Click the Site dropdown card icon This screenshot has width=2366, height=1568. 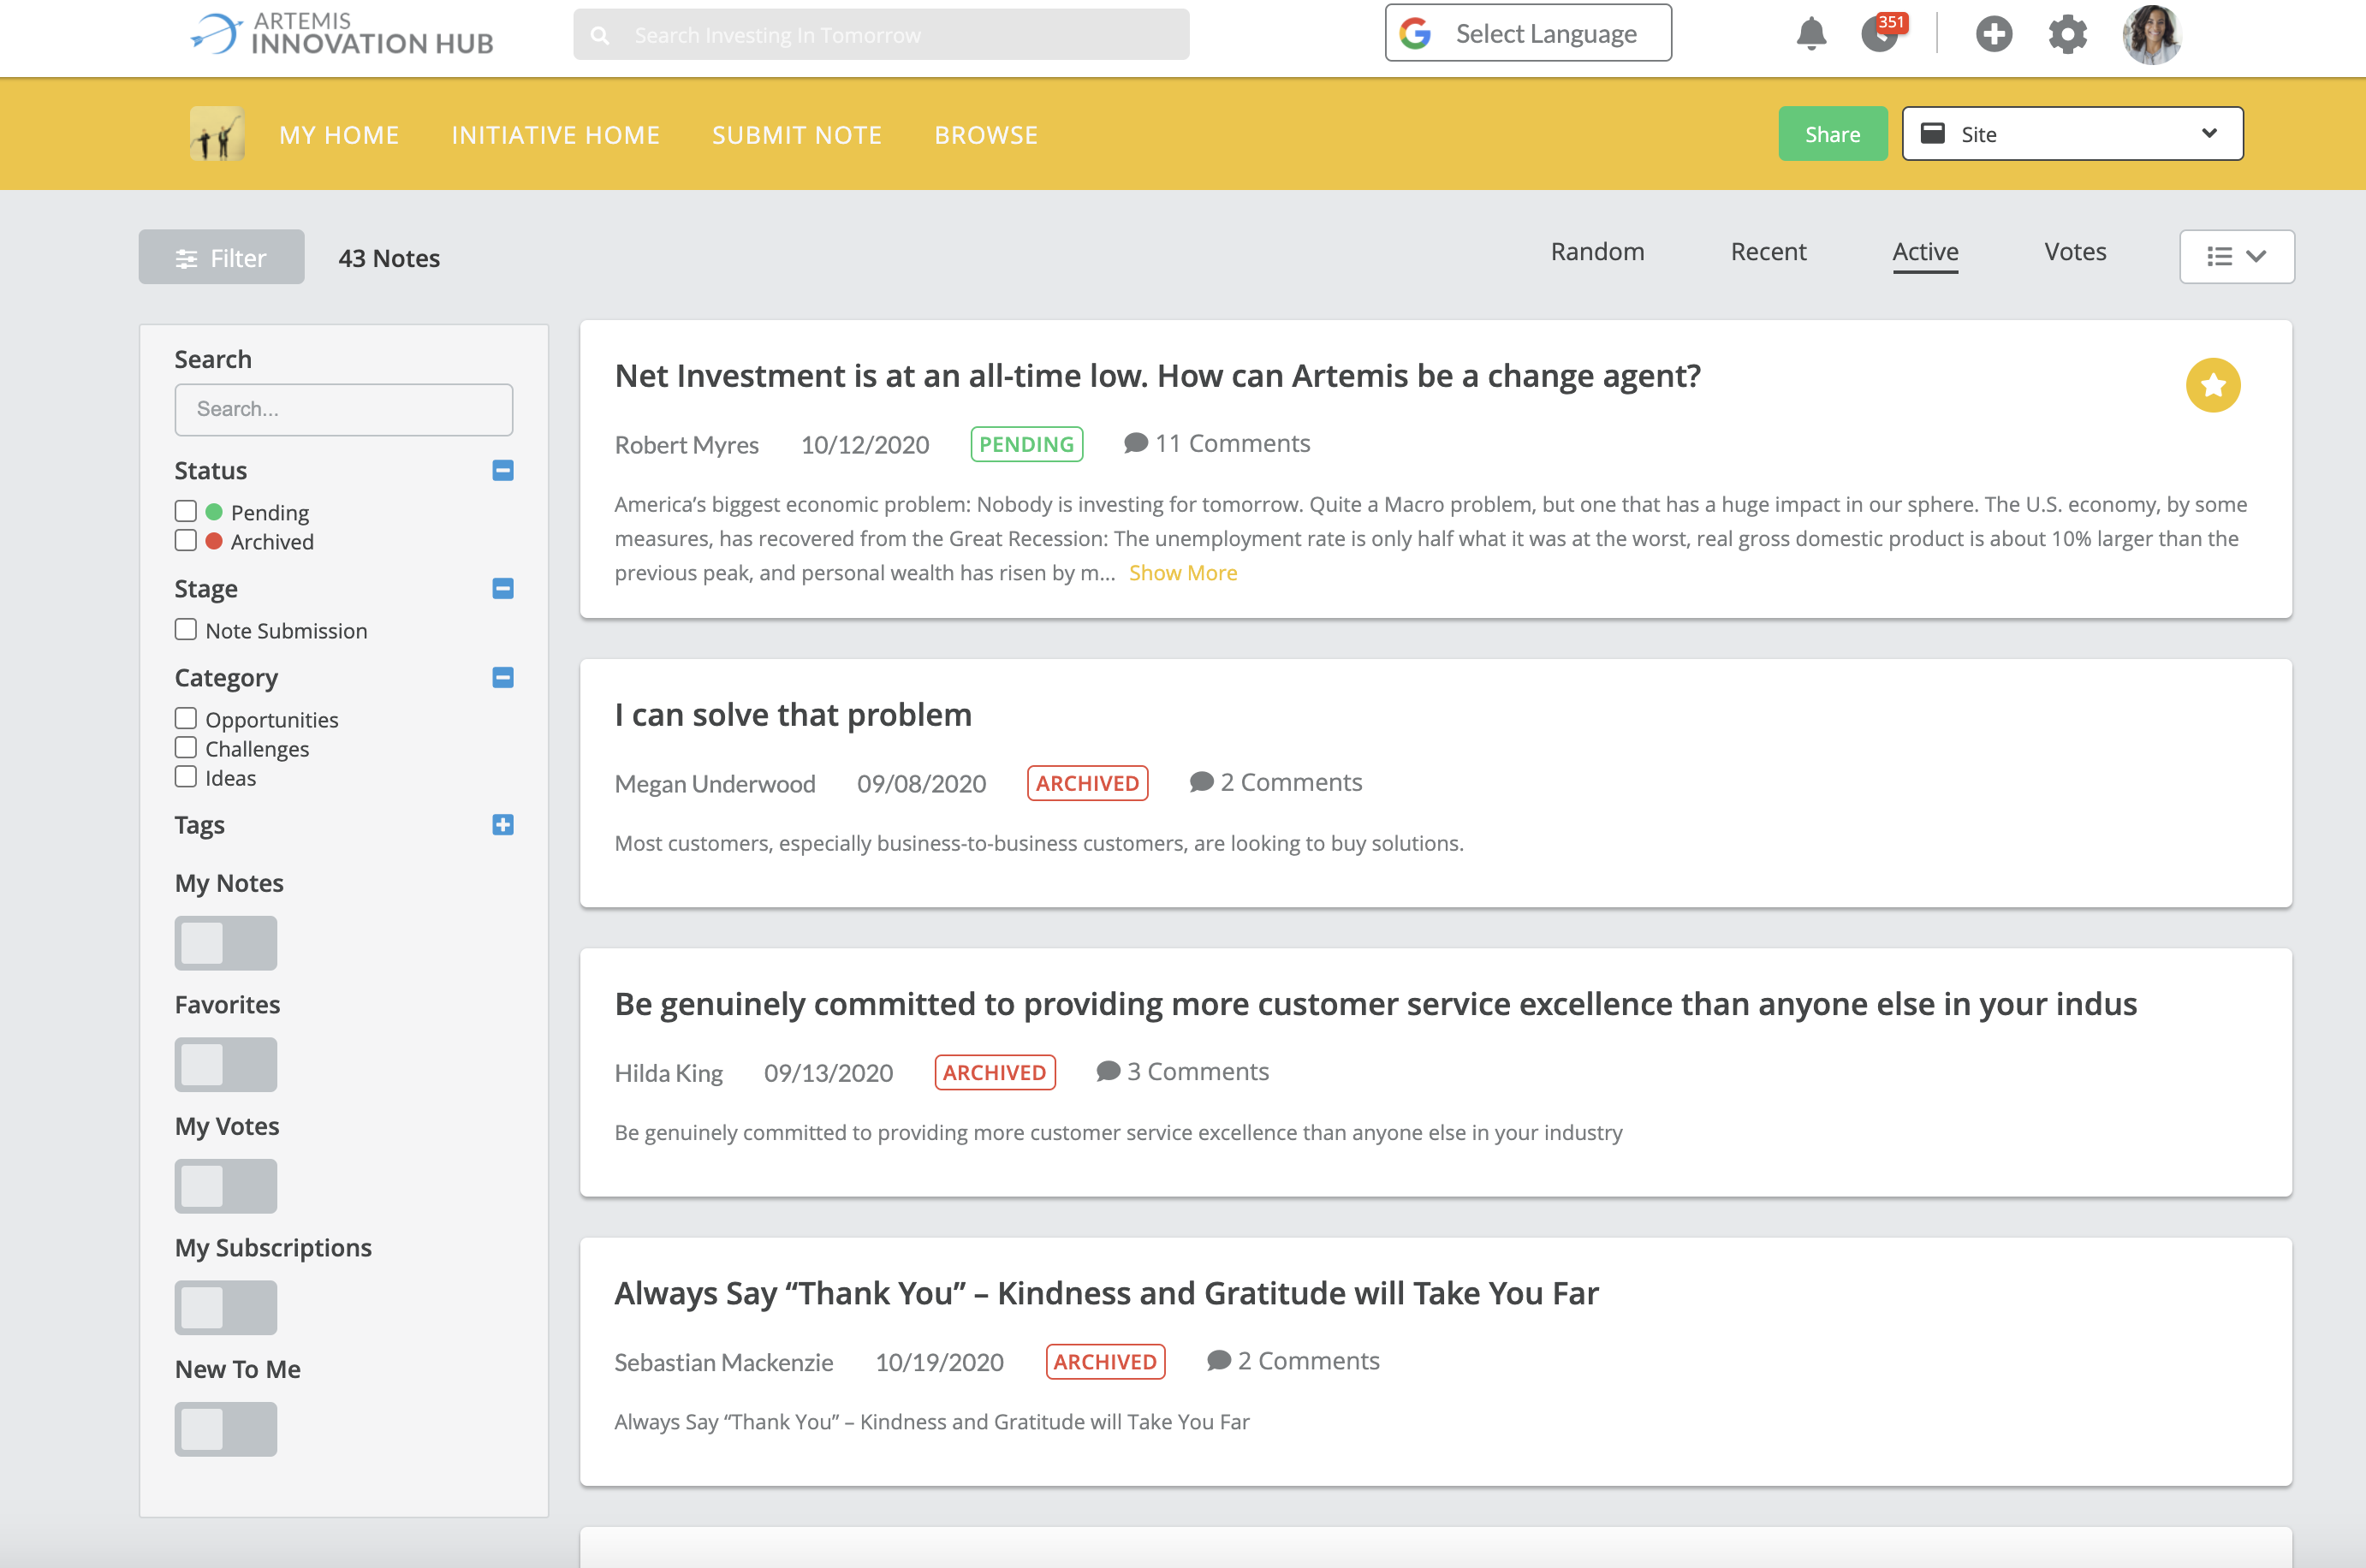pos(1933,134)
